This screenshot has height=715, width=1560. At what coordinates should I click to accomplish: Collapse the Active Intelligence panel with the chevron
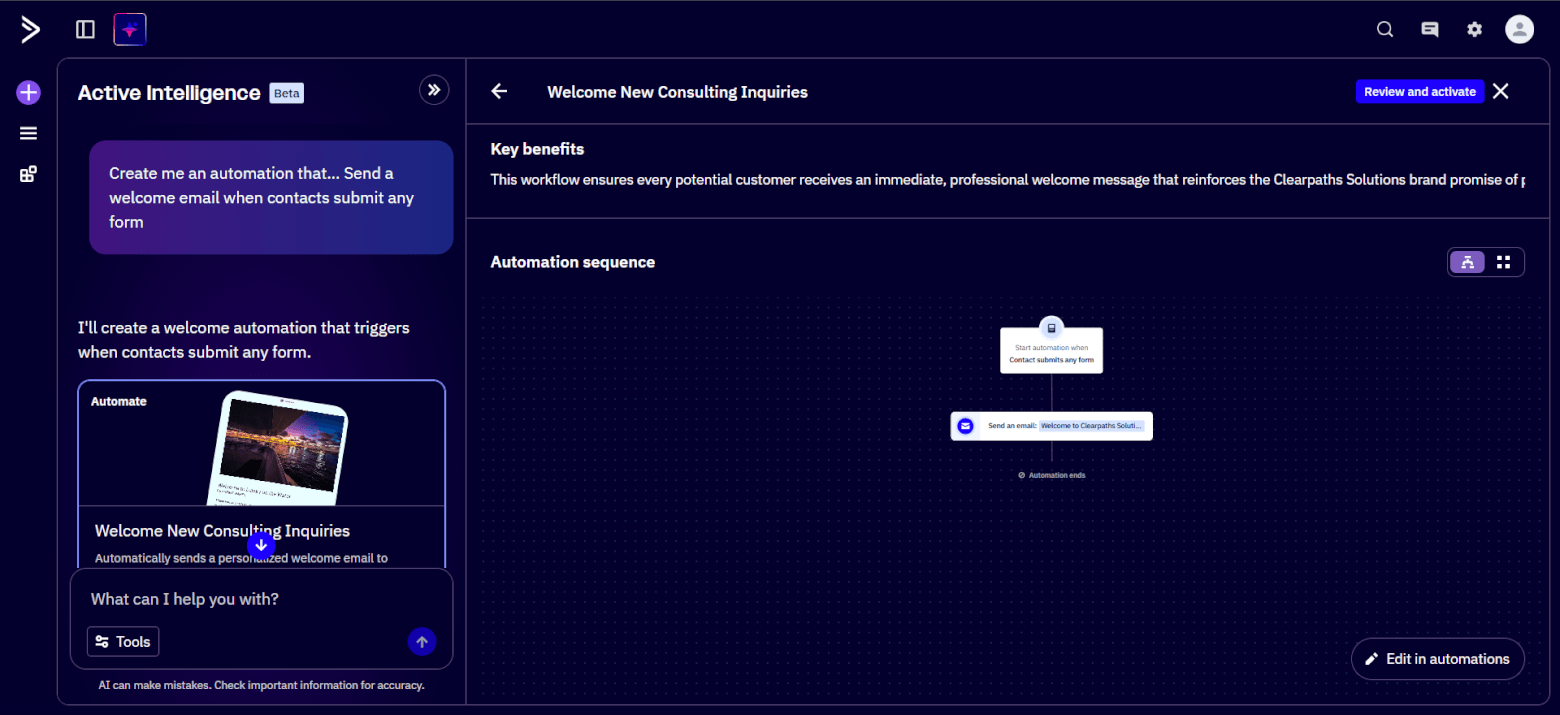pyautogui.click(x=434, y=89)
